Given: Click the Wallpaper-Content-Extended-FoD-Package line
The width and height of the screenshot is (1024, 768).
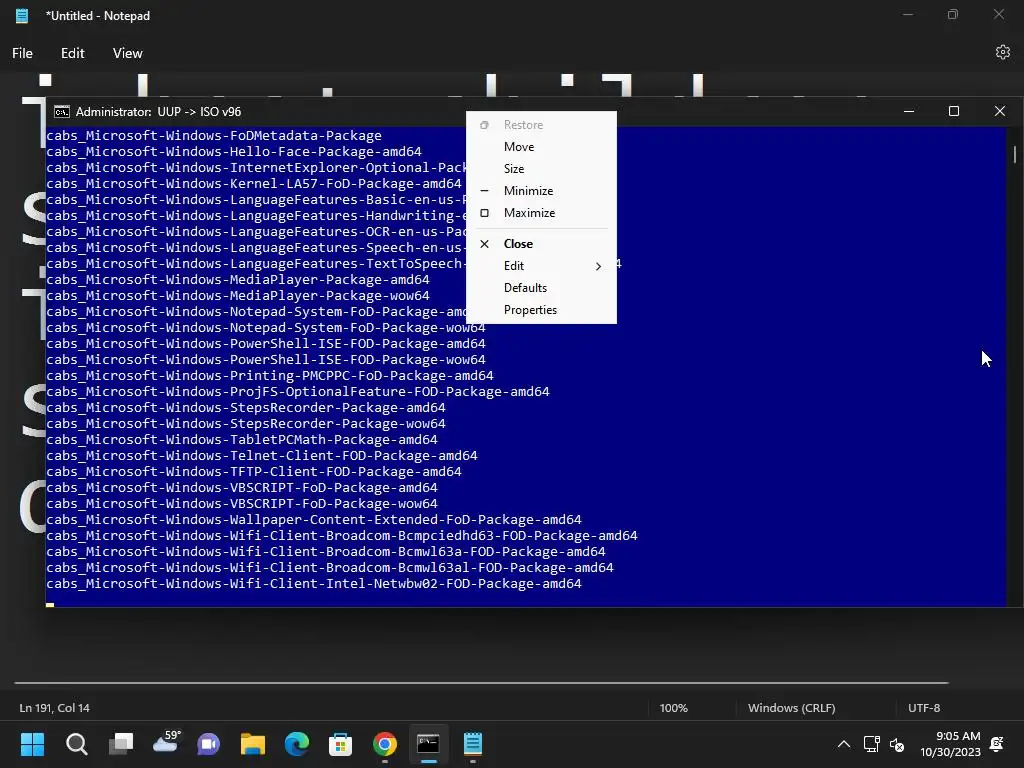Looking at the screenshot, I should coord(313,520).
